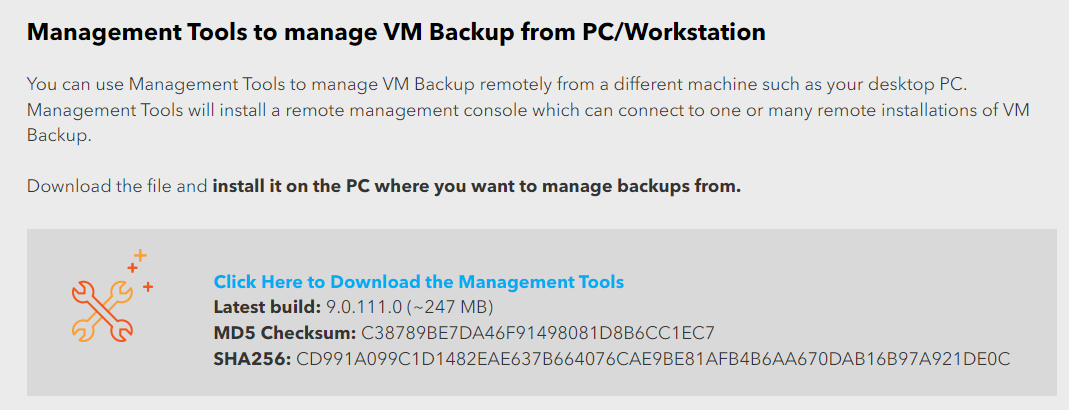Click the 'Latest build:' label
1069x410 pixels.
coord(267,307)
